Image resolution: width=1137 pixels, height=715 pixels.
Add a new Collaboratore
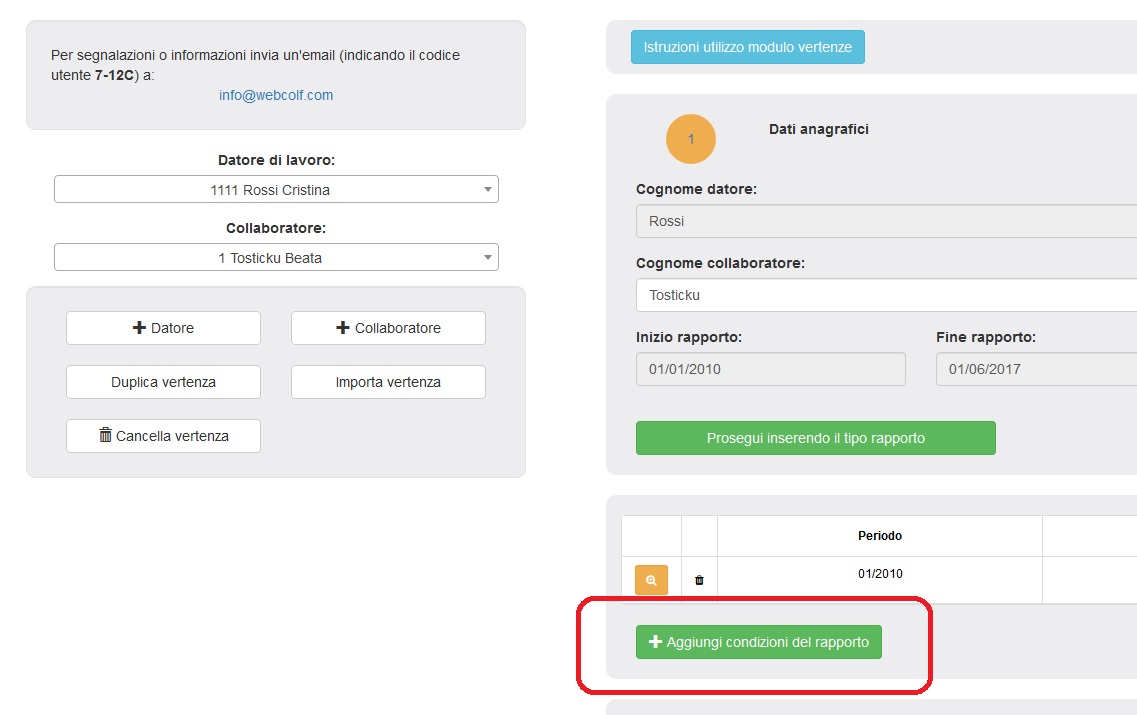(x=388, y=328)
